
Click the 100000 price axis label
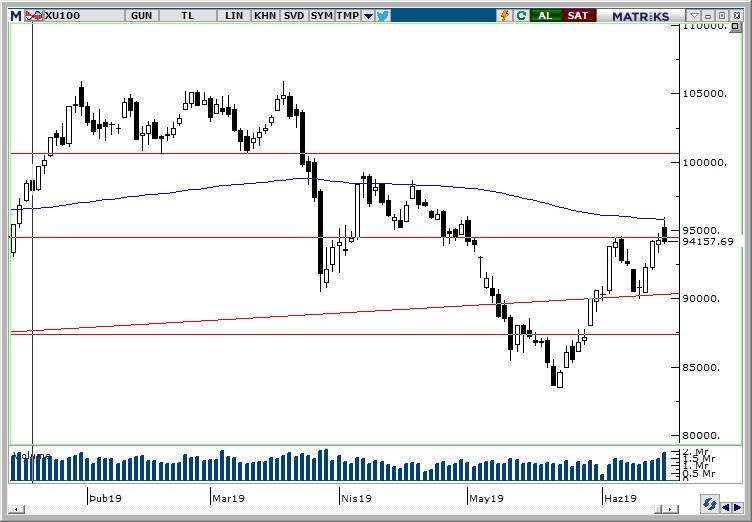click(x=705, y=163)
